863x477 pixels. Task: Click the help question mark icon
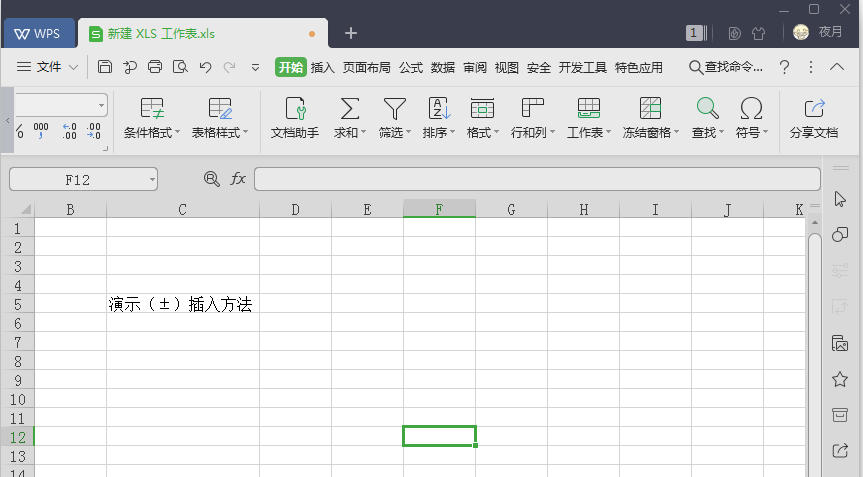pos(784,67)
